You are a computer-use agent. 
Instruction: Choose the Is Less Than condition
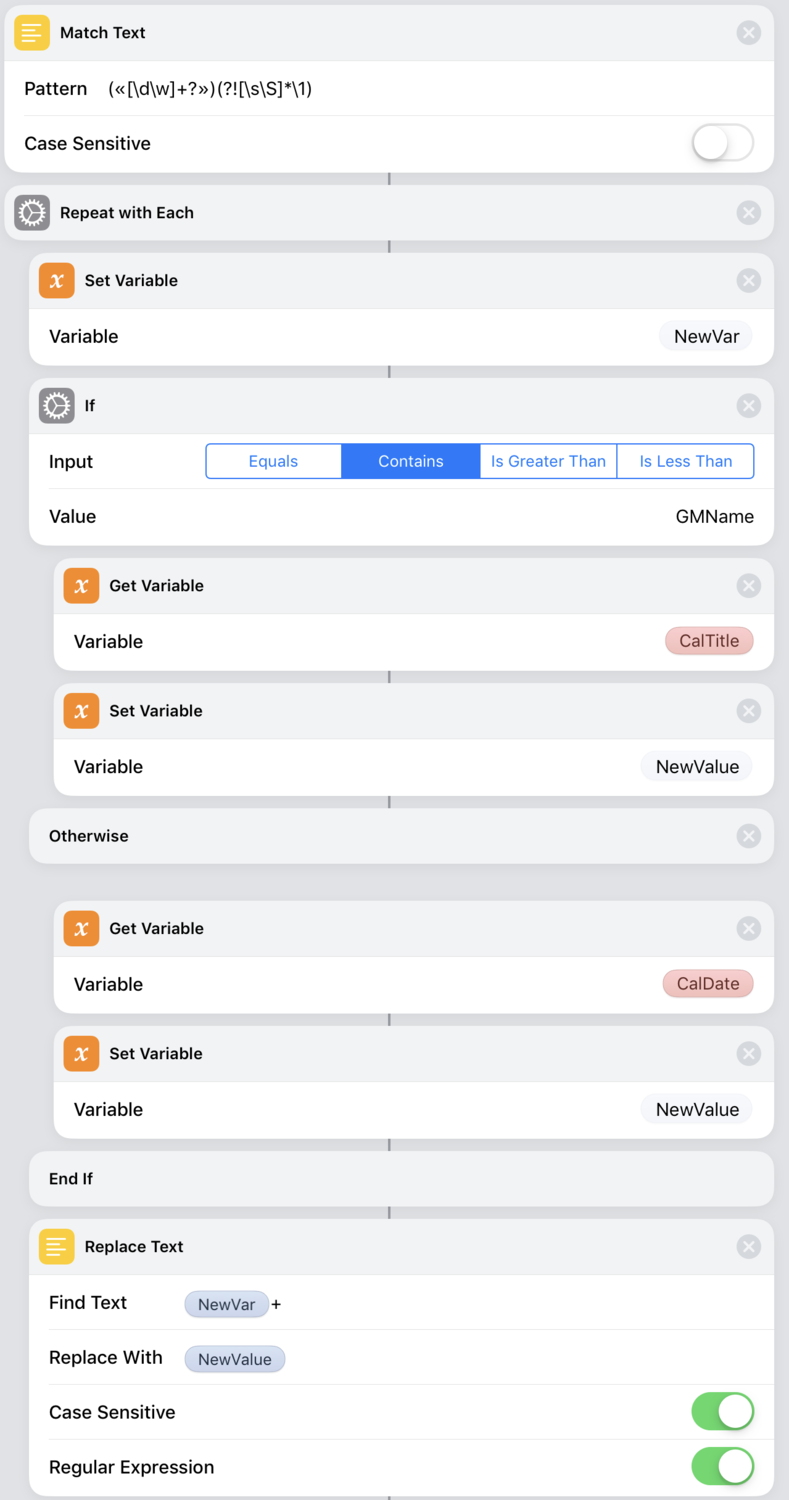coord(685,461)
